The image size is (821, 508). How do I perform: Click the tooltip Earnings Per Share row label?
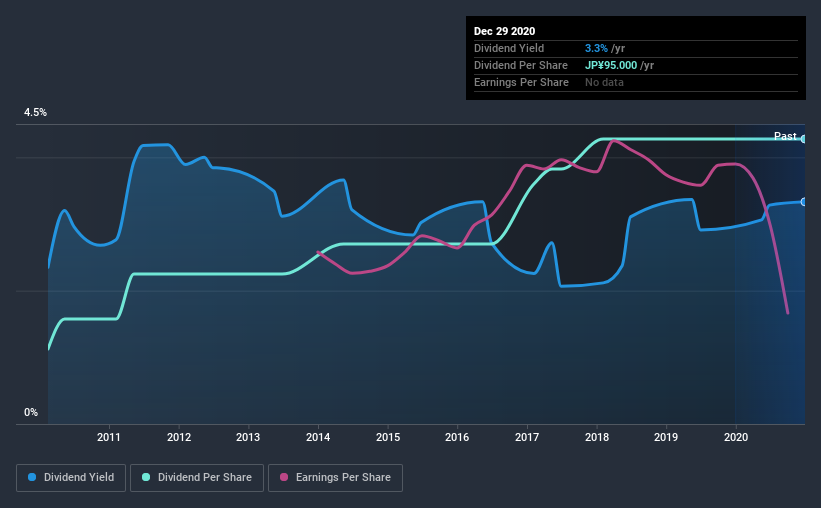pos(521,82)
